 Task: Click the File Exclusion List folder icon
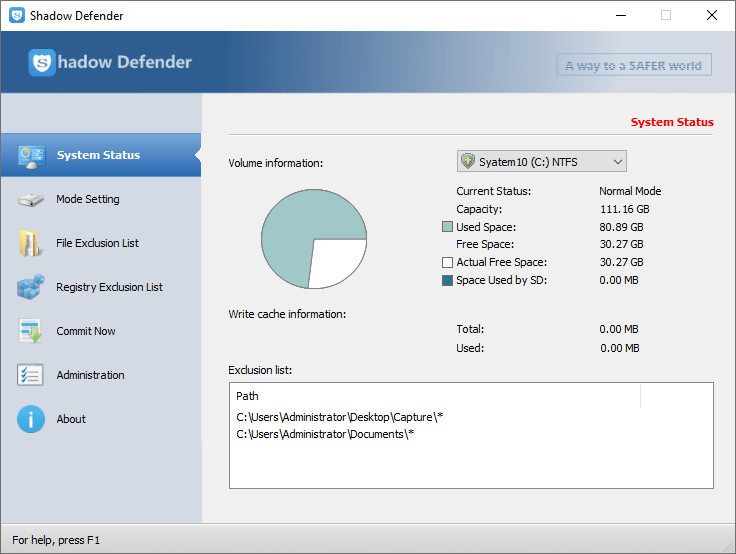[x=31, y=243]
